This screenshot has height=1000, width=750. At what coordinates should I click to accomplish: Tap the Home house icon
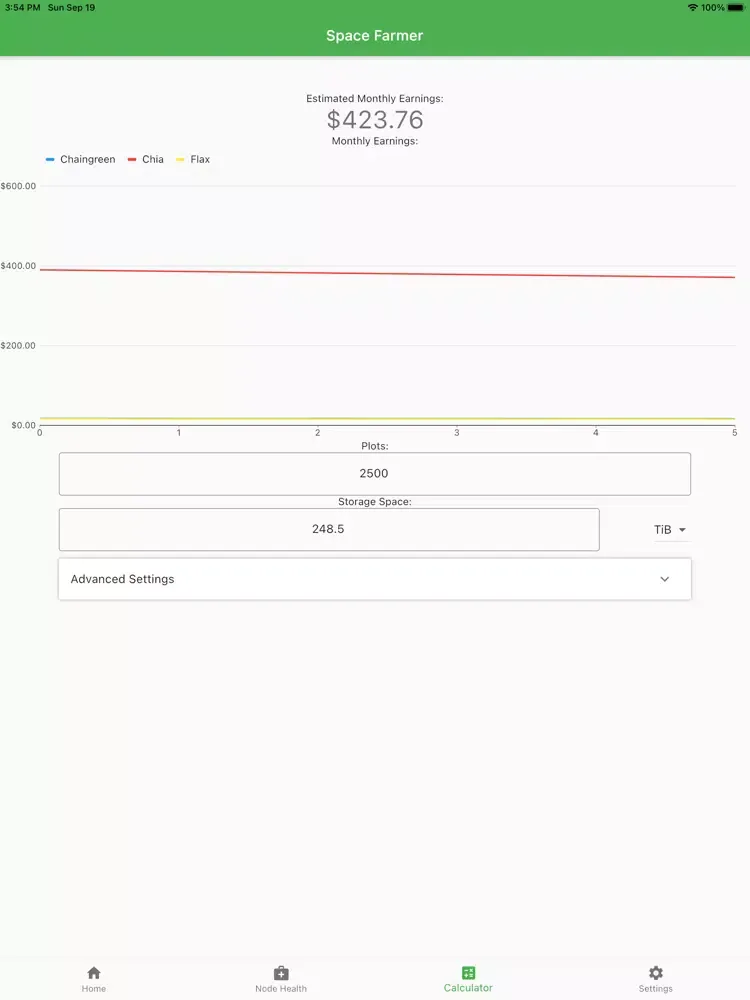pyautogui.click(x=94, y=973)
